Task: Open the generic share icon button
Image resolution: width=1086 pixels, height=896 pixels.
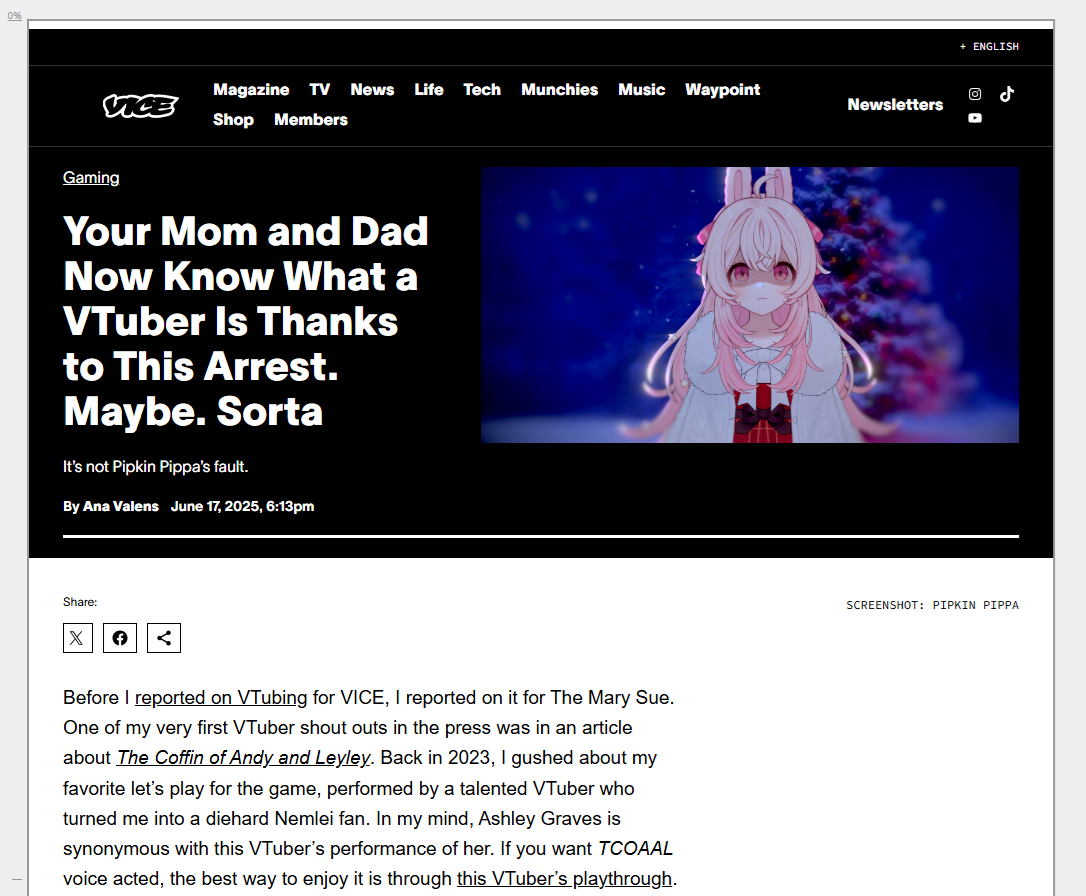Action: click(x=164, y=638)
